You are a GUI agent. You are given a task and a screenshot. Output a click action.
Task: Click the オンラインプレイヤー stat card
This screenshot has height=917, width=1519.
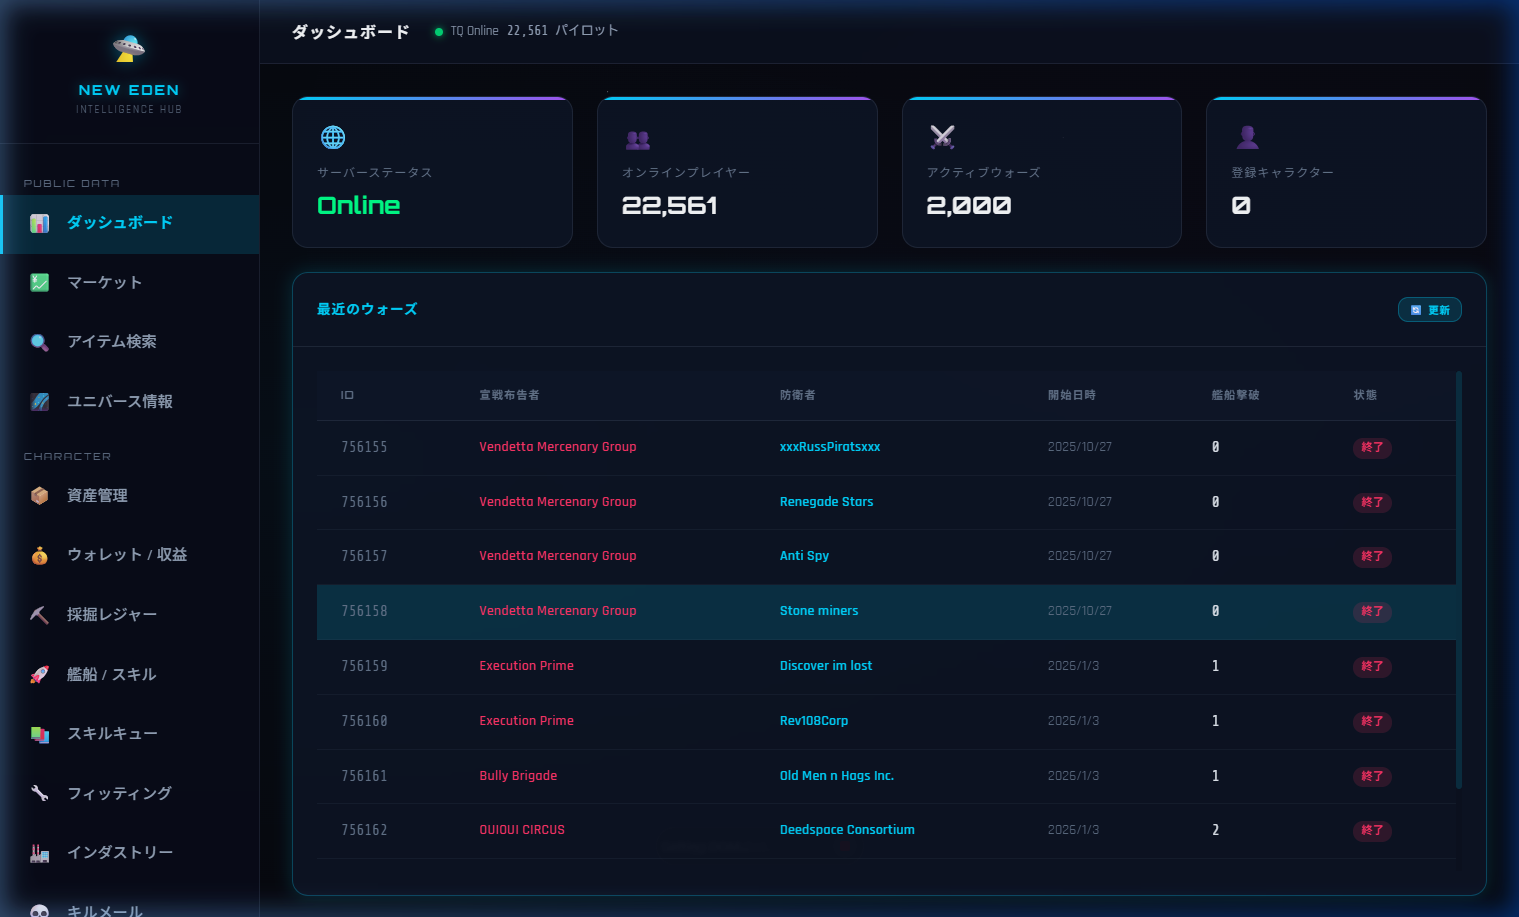tap(737, 172)
